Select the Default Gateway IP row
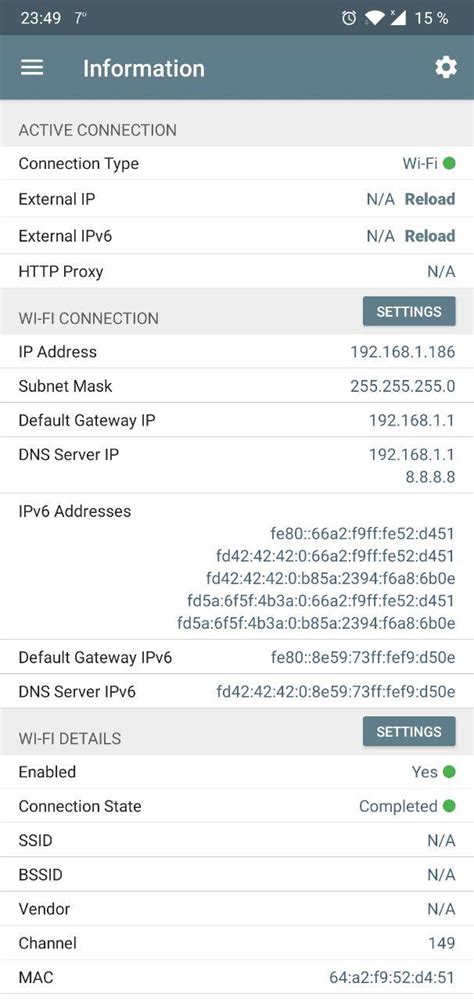 click(237, 420)
